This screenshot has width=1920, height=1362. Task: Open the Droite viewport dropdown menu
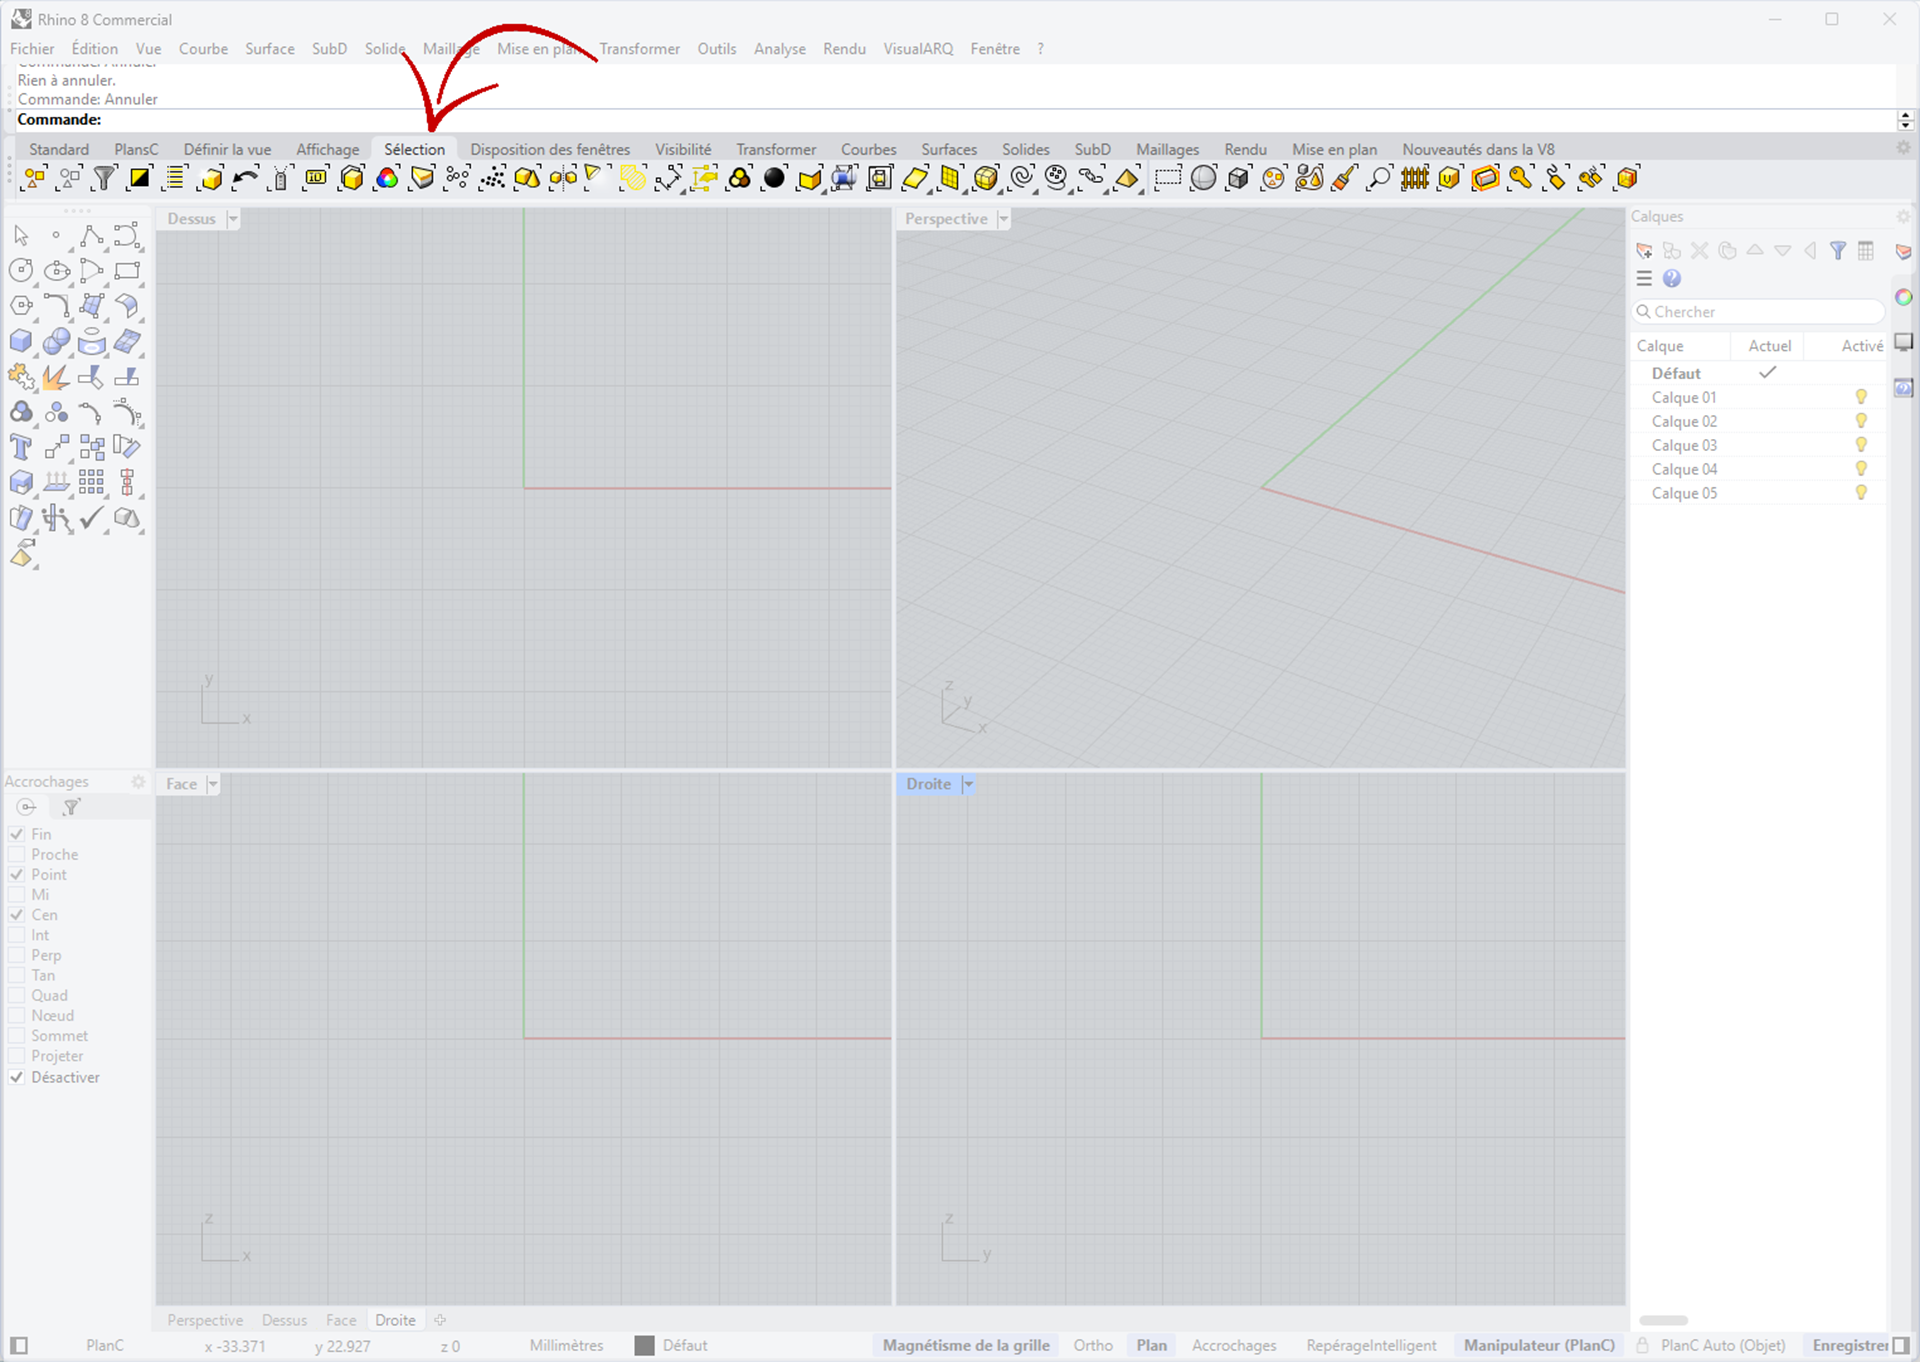[x=968, y=785]
